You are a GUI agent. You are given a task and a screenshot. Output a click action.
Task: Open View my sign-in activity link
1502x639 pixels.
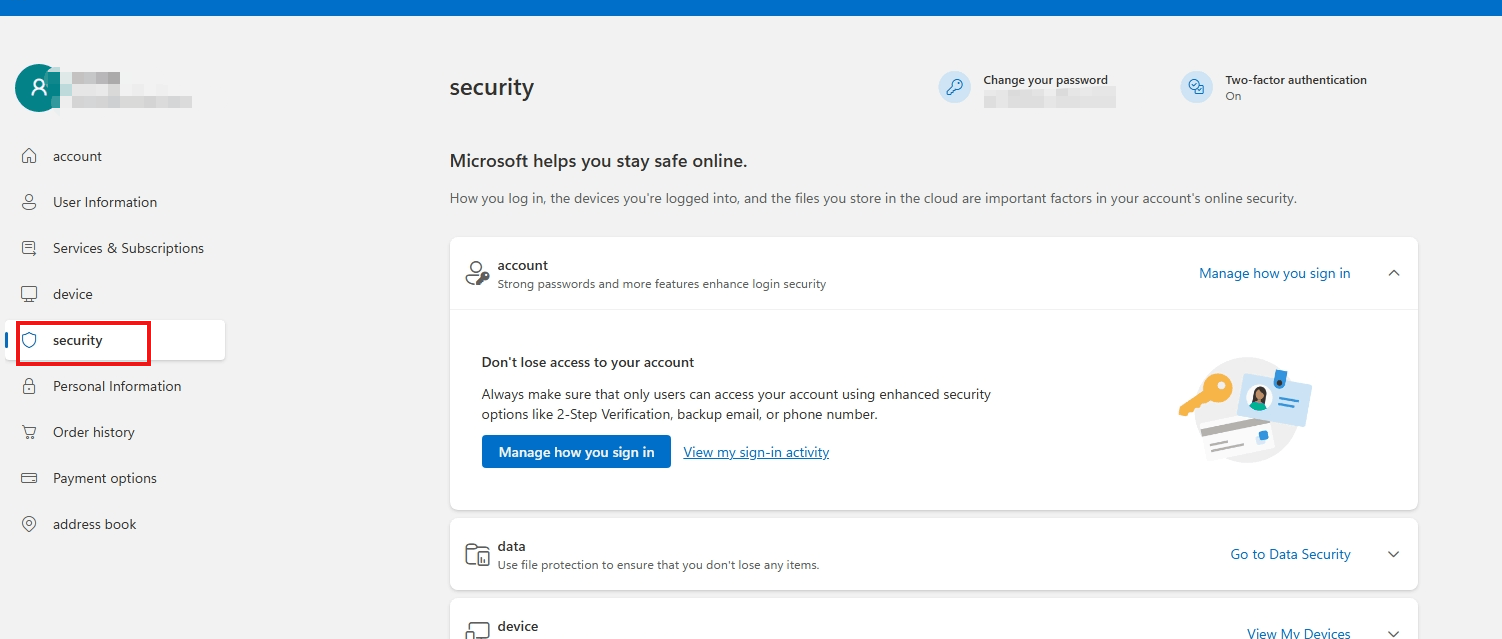click(755, 451)
